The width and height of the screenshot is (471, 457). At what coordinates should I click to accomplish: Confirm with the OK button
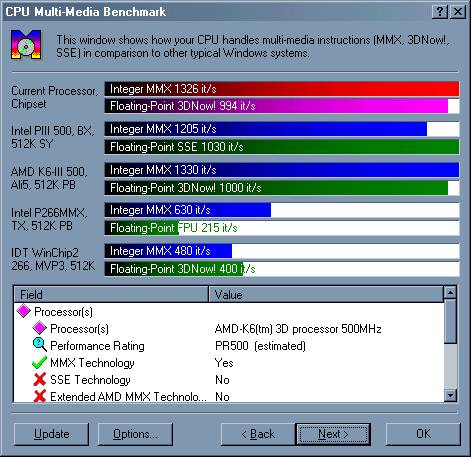pyautogui.click(x=423, y=434)
